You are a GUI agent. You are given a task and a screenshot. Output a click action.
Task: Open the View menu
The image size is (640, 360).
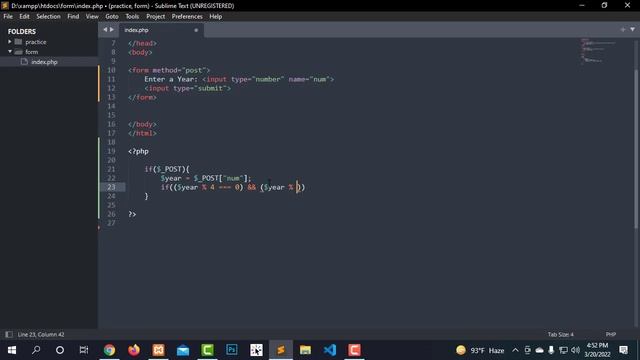pos(92,16)
